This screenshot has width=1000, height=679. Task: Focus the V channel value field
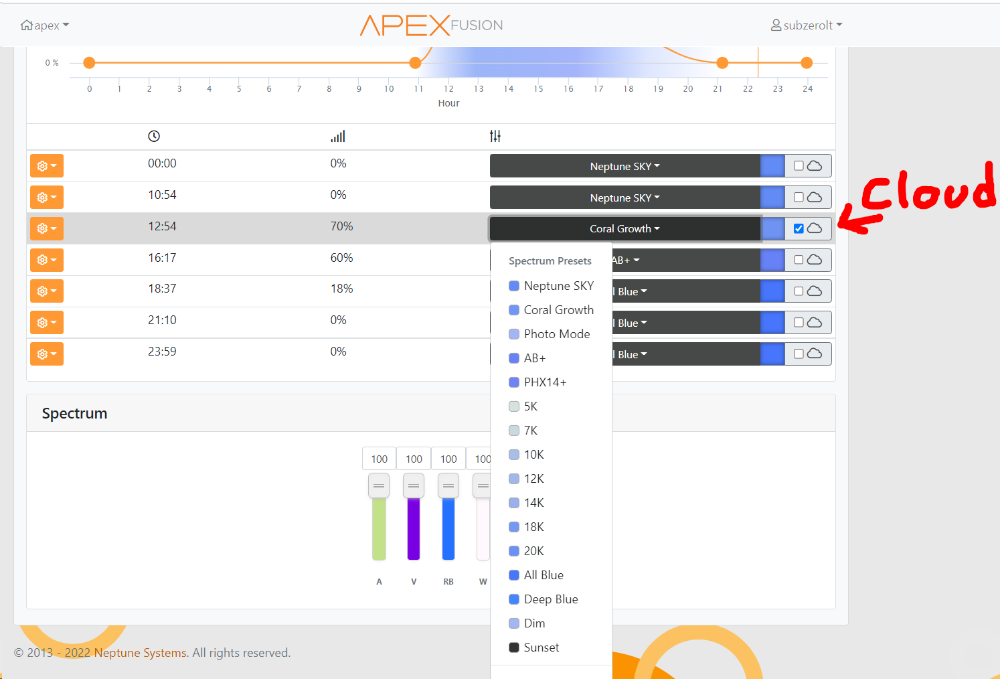[413, 458]
